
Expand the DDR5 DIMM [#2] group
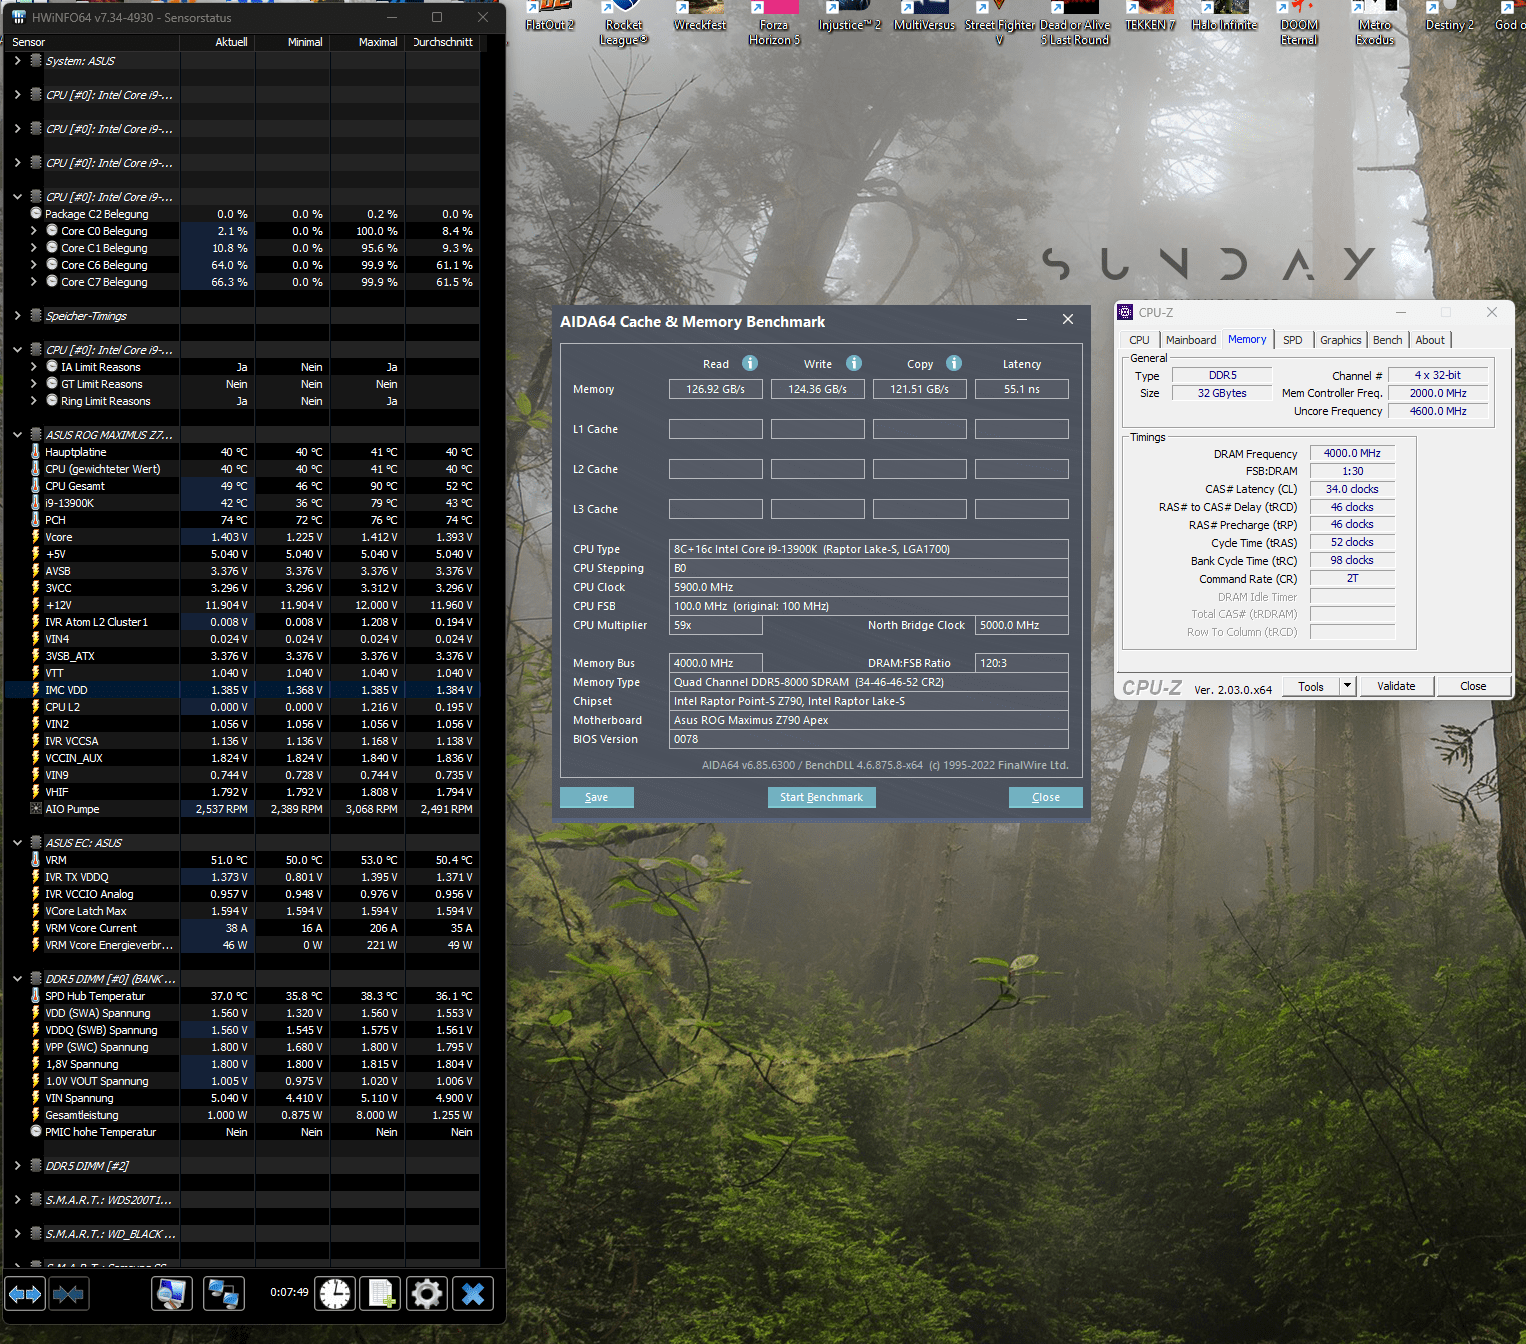point(18,1166)
